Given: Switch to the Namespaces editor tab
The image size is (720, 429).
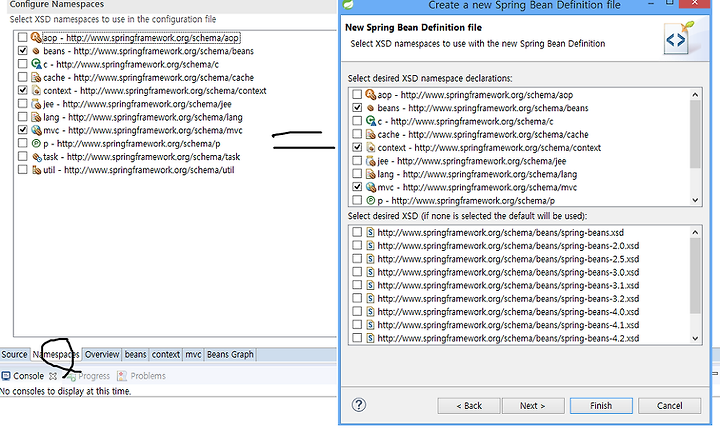Looking at the screenshot, I should [x=56, y=355].
